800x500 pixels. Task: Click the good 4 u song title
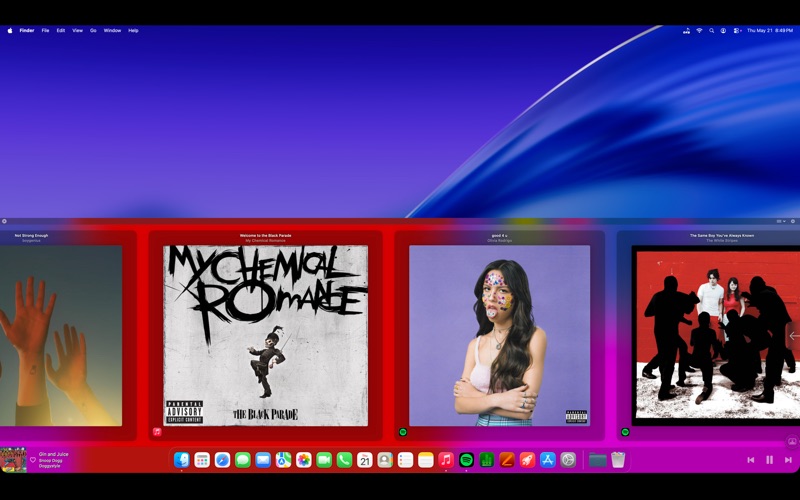(x=499, y=236)
